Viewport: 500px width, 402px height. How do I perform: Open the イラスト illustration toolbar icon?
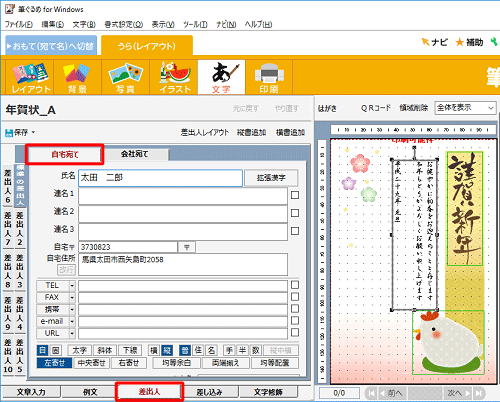pyautogui.click(x=174, y=77)
